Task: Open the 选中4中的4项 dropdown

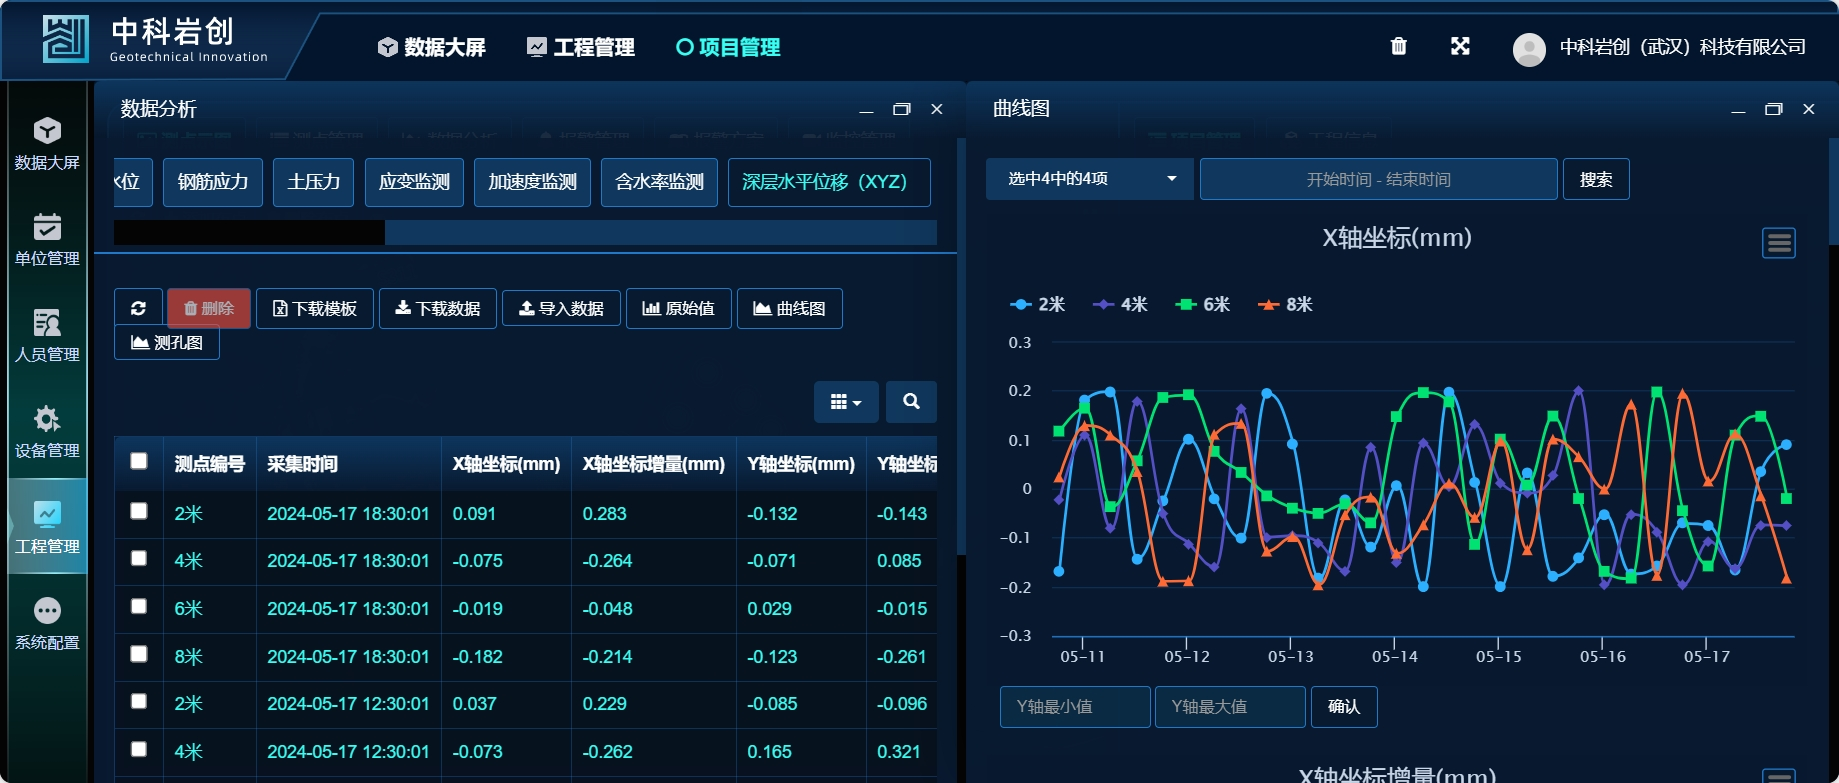Action: [x=1090, y=179]
